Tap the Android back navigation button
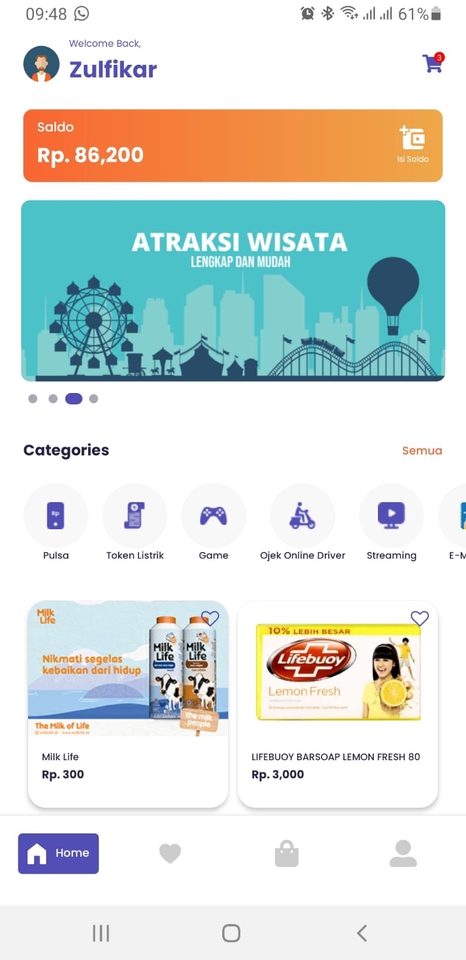 coord(362,933)
